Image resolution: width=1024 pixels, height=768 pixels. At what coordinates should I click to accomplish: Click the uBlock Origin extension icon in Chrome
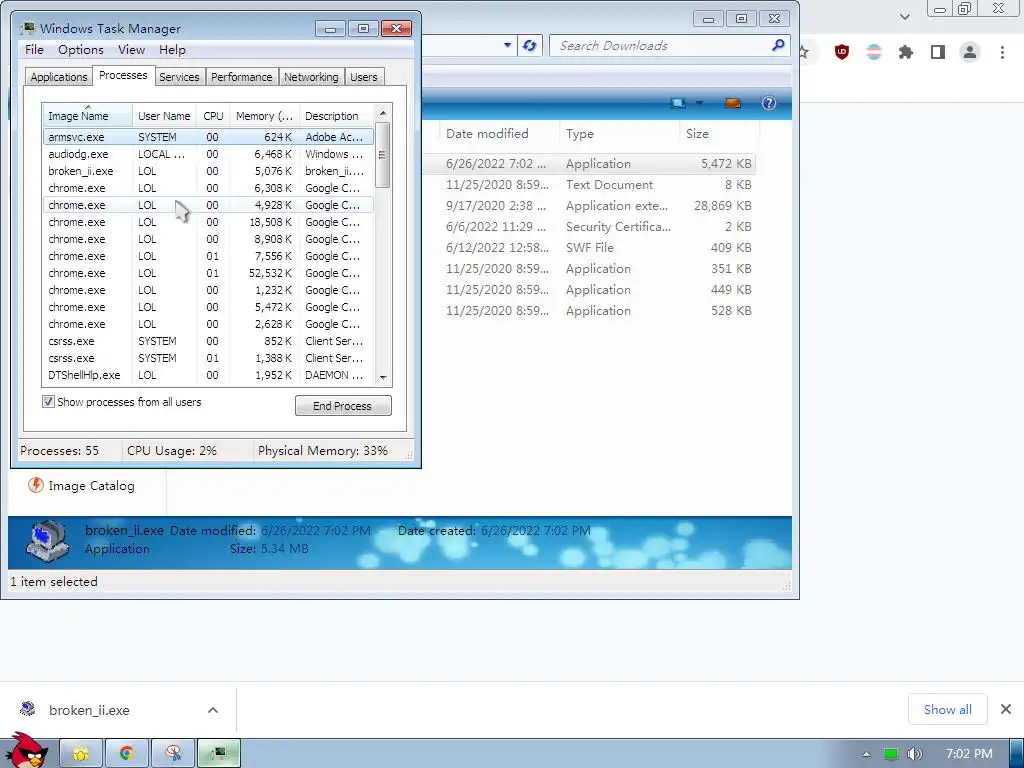click(x=842, y=52)
